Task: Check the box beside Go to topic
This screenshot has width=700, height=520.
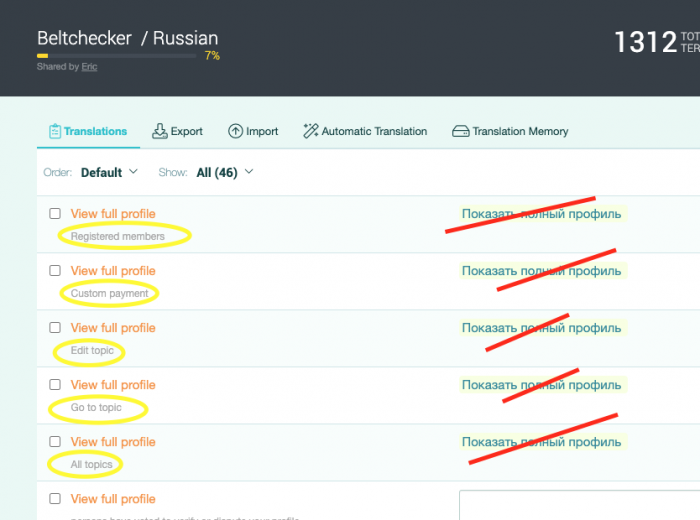Action: click(x=55, y=385)
